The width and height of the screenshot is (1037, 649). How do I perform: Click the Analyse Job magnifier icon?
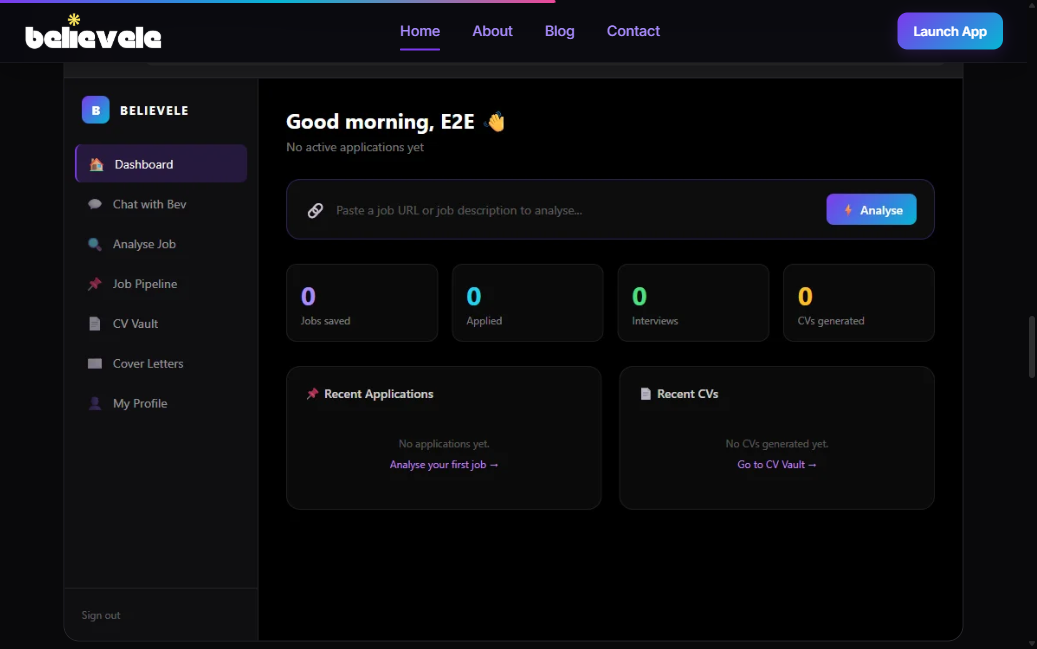[x=92, y=244]
